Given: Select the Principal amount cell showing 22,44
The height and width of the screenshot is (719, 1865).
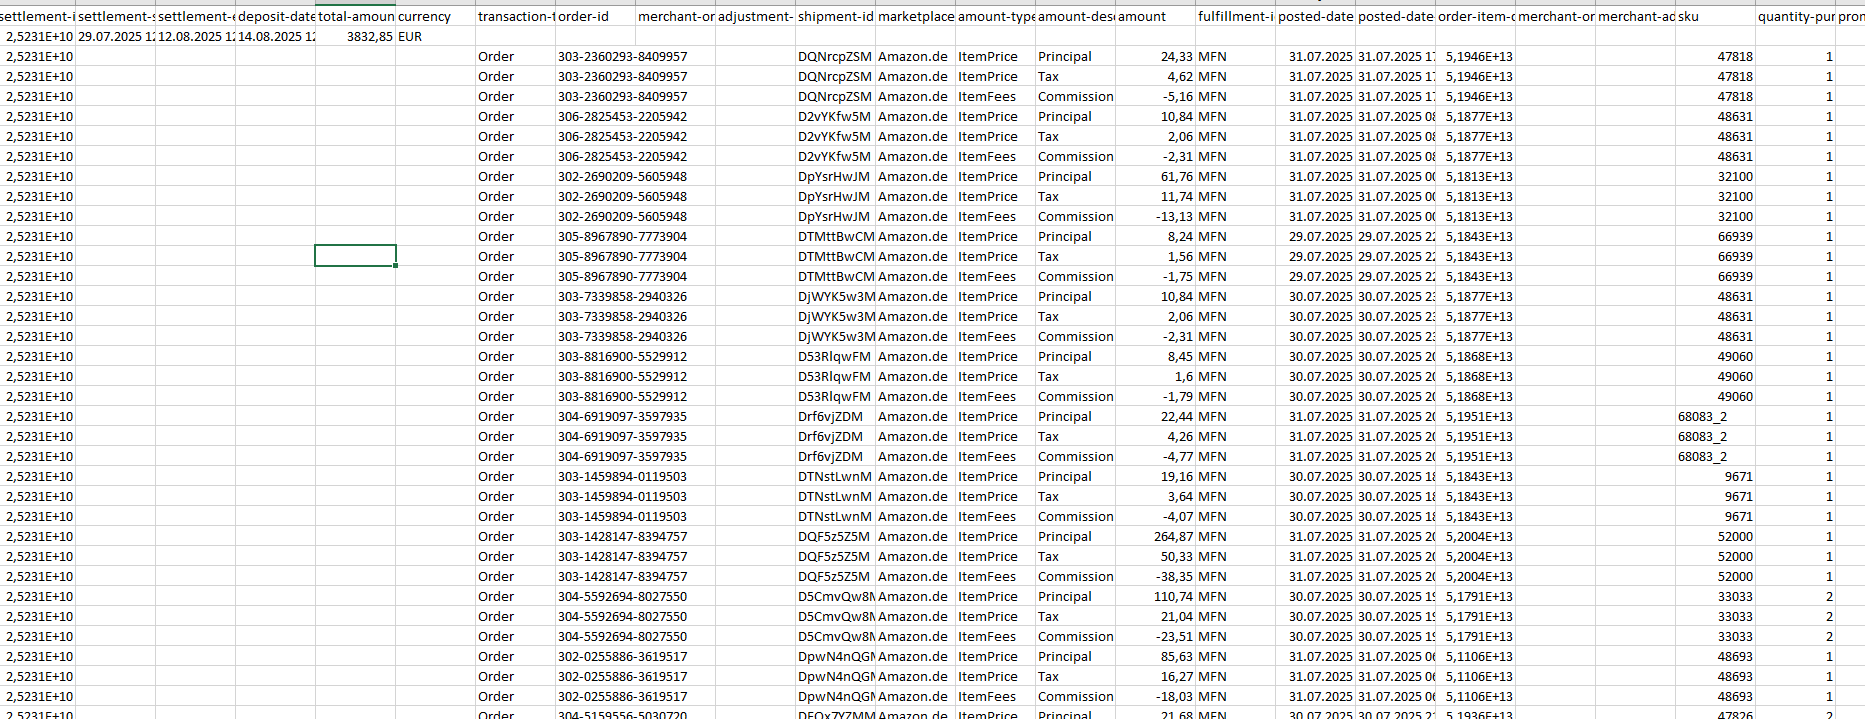Looking at the screenshot, I should [x=1155, y=417].
